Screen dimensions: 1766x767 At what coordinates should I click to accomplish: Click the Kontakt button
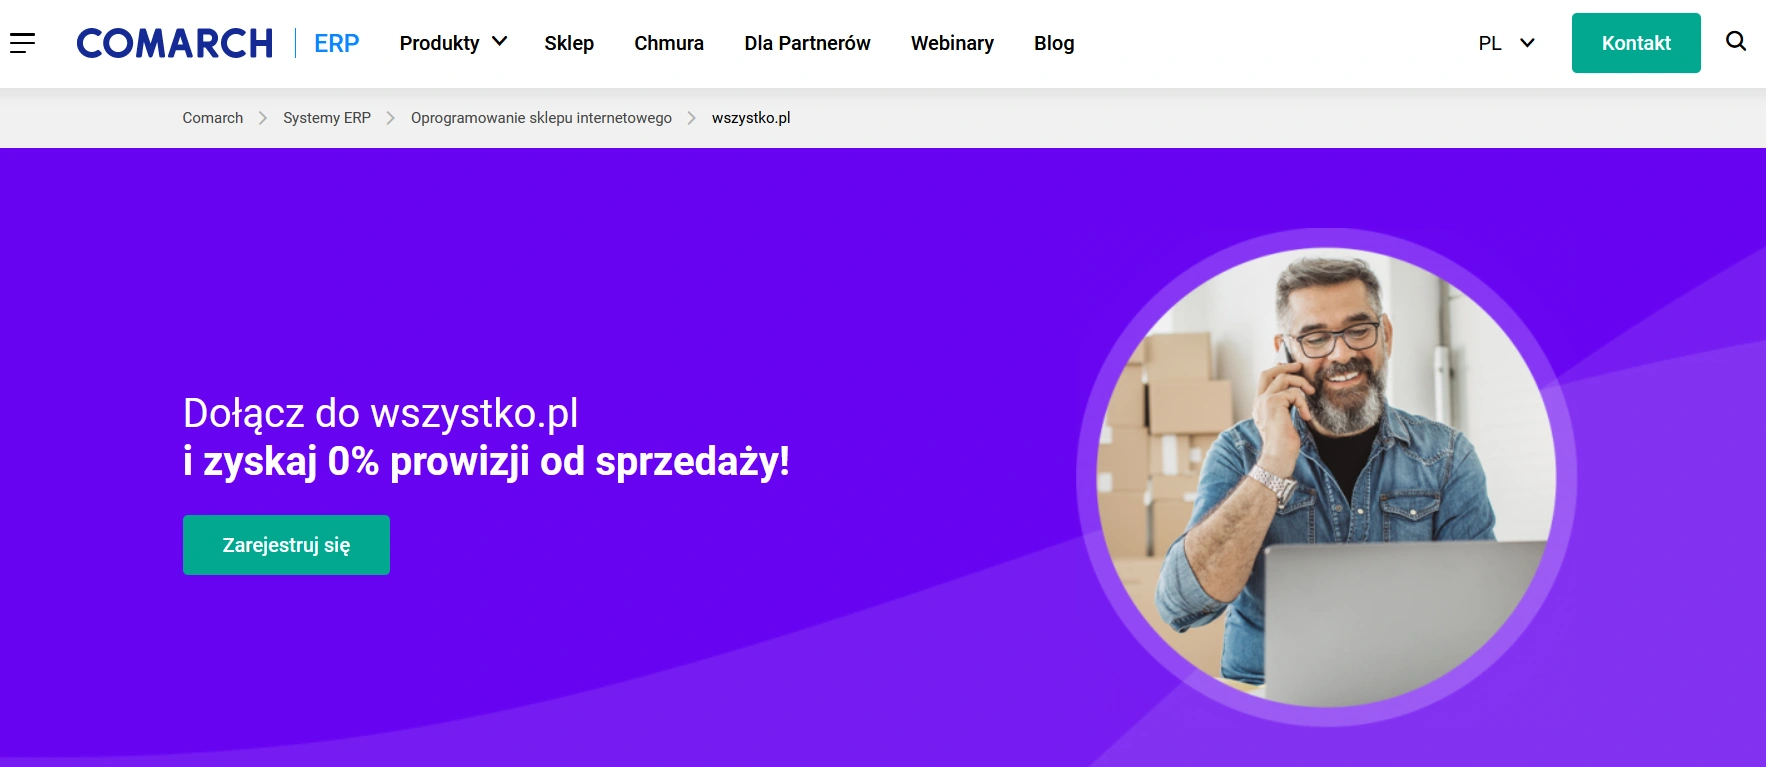(x=1636, y=43)
